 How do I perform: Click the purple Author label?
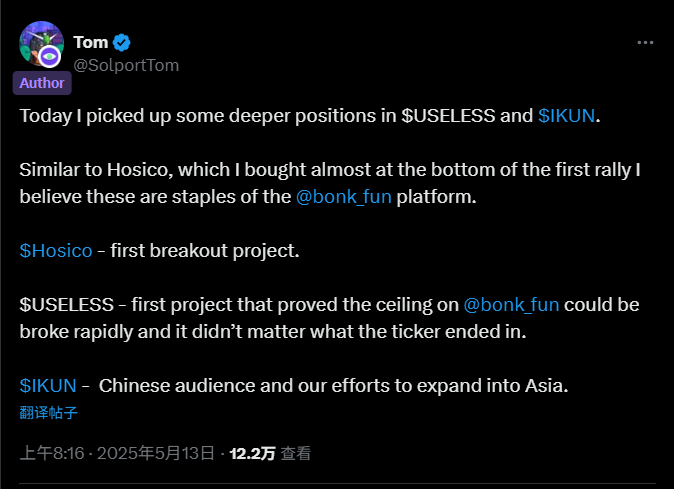click(x=41, y=83)
